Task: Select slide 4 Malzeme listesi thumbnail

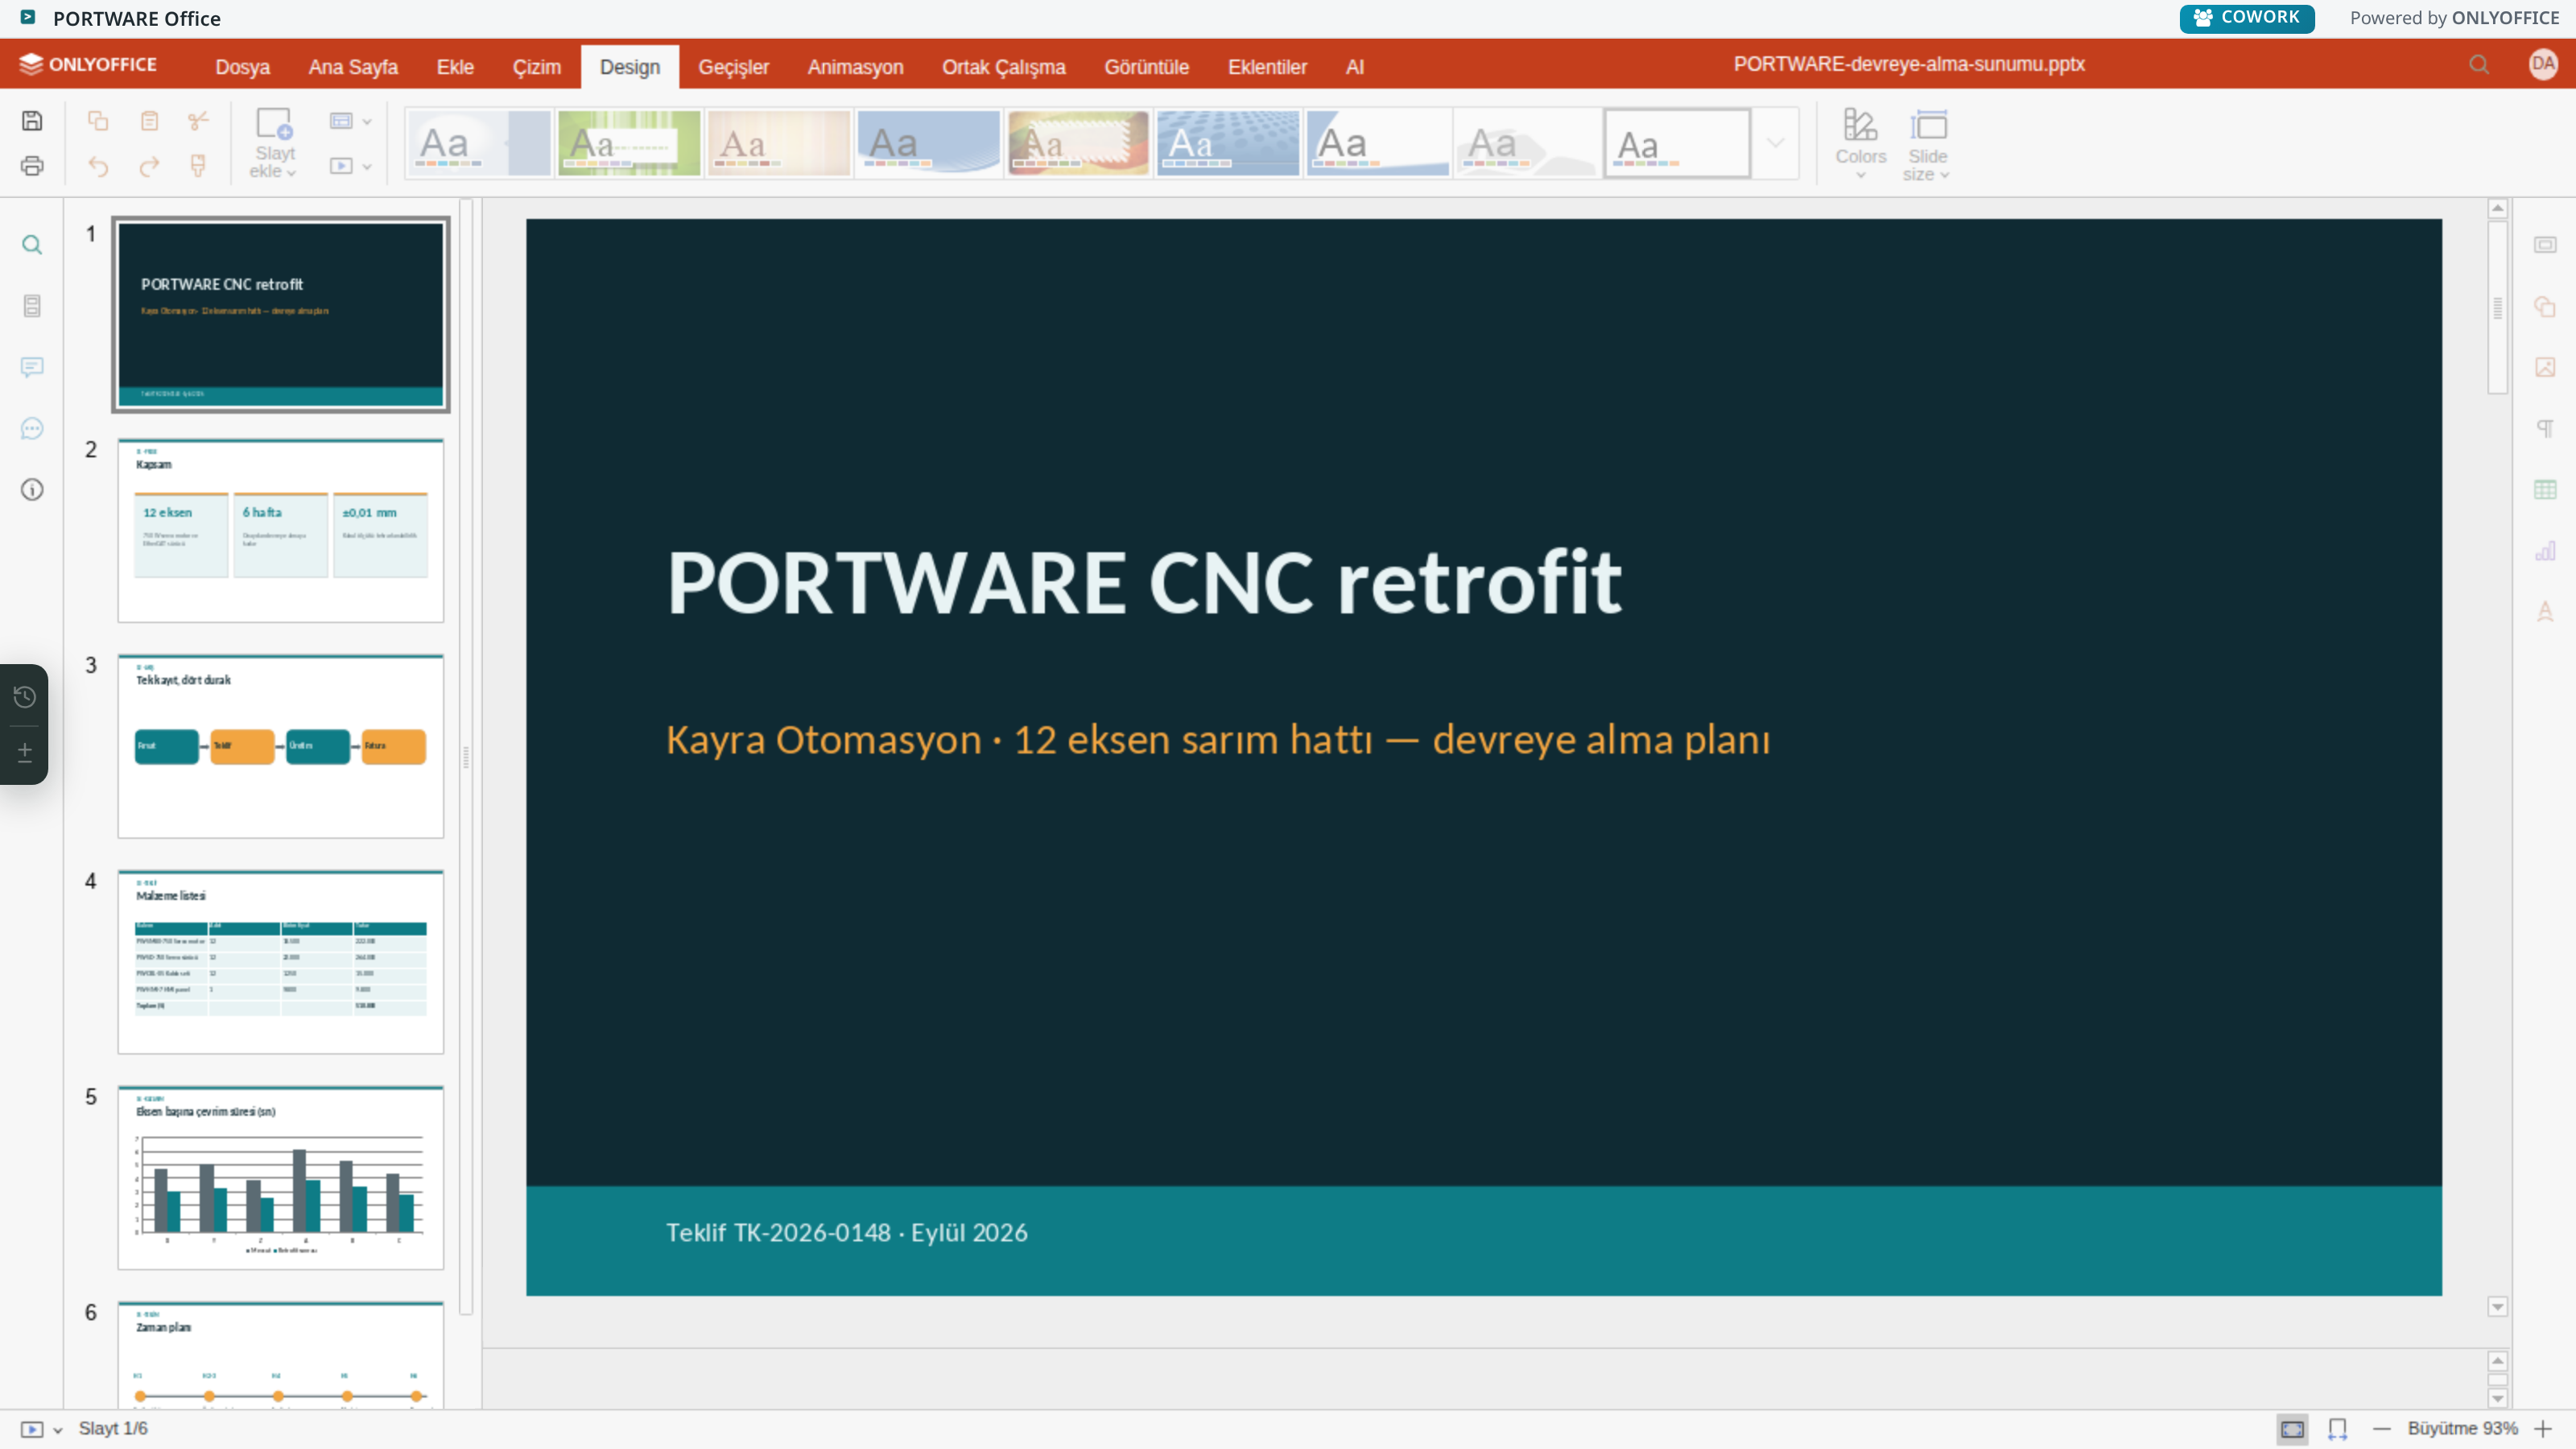Action: point(281,961)
